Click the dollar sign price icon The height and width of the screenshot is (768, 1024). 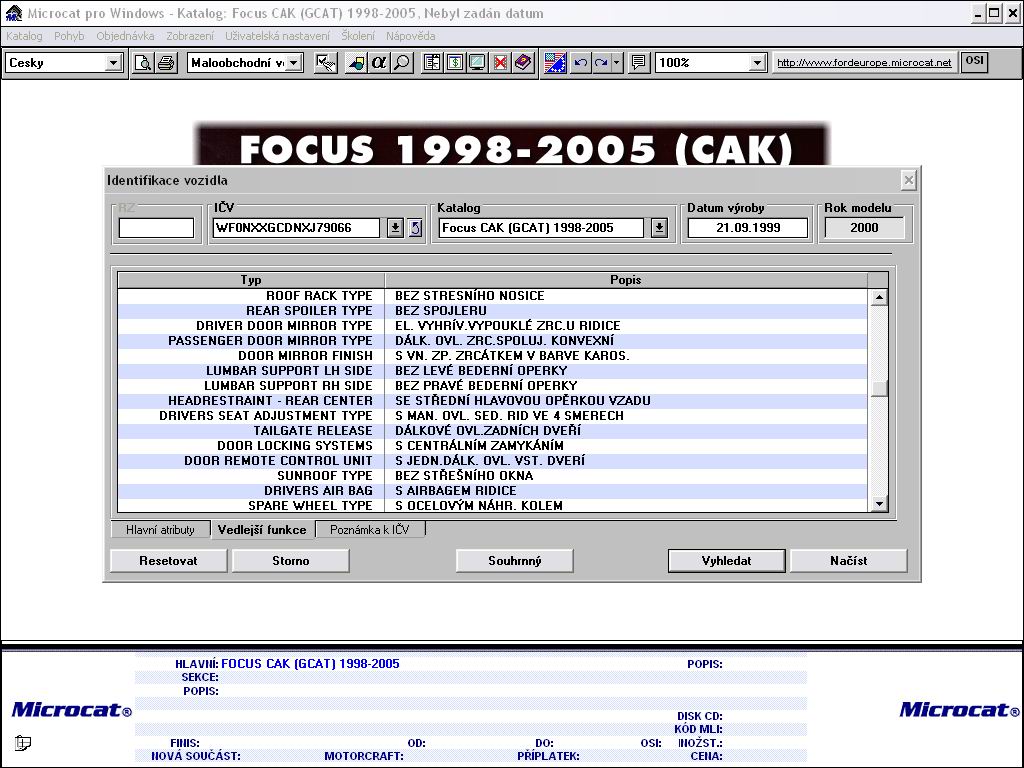455,63
